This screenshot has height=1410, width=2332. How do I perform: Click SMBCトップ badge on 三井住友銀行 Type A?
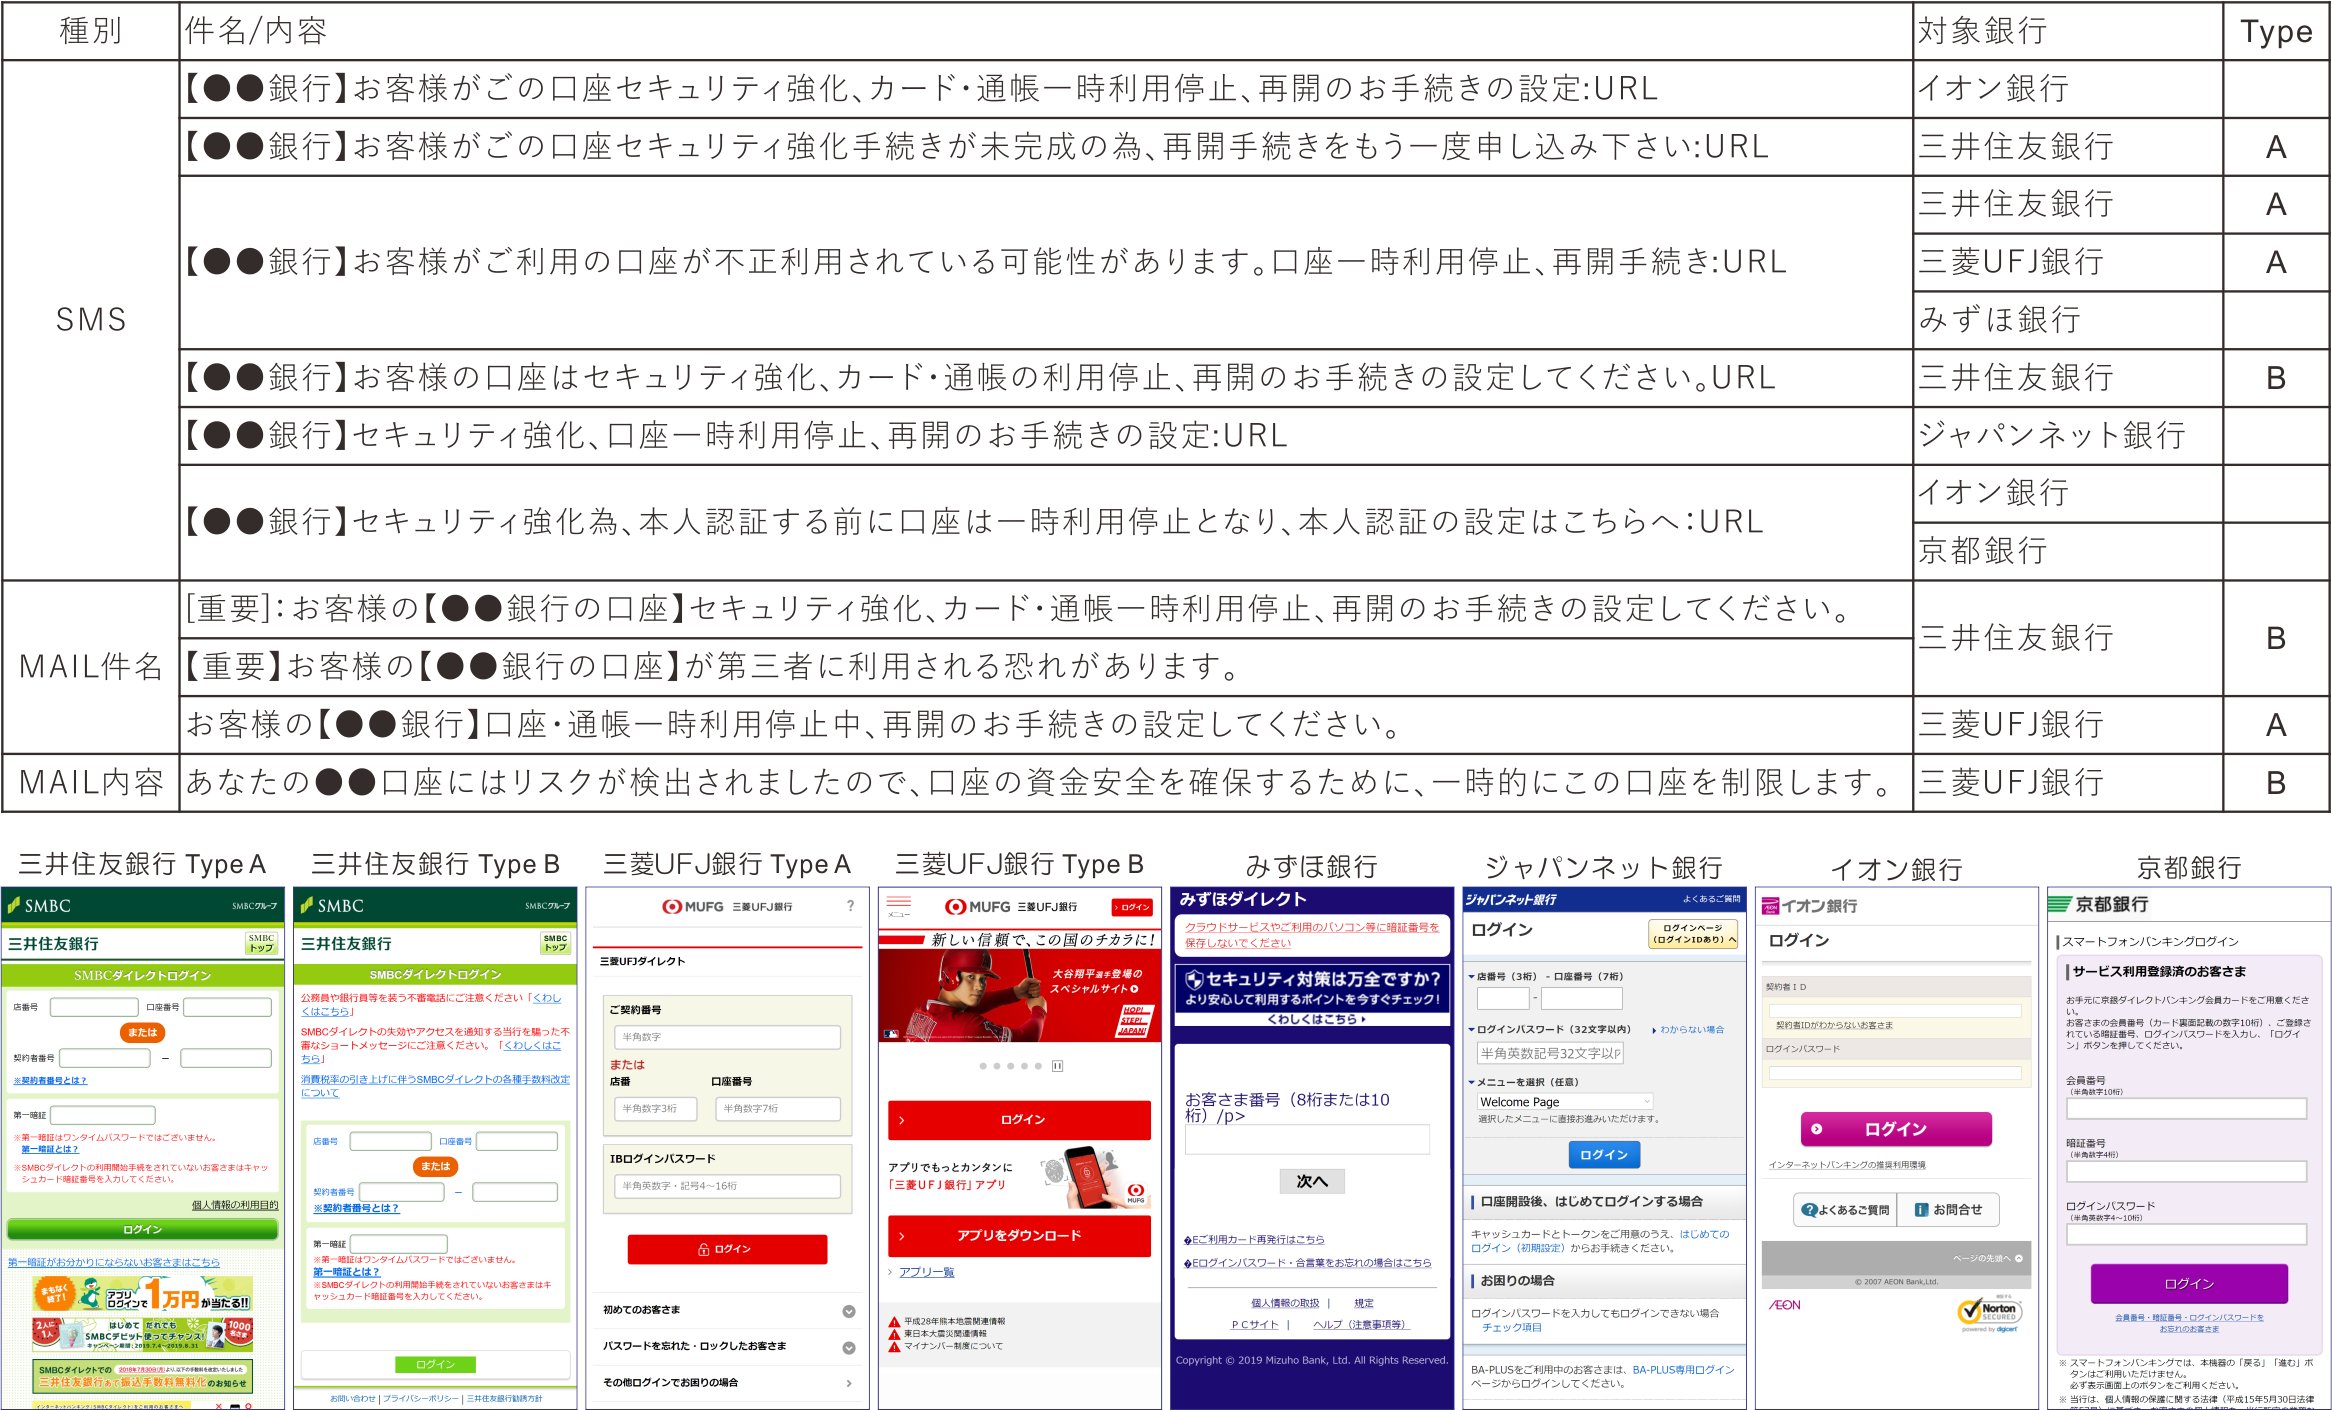(x=261, y=943)
